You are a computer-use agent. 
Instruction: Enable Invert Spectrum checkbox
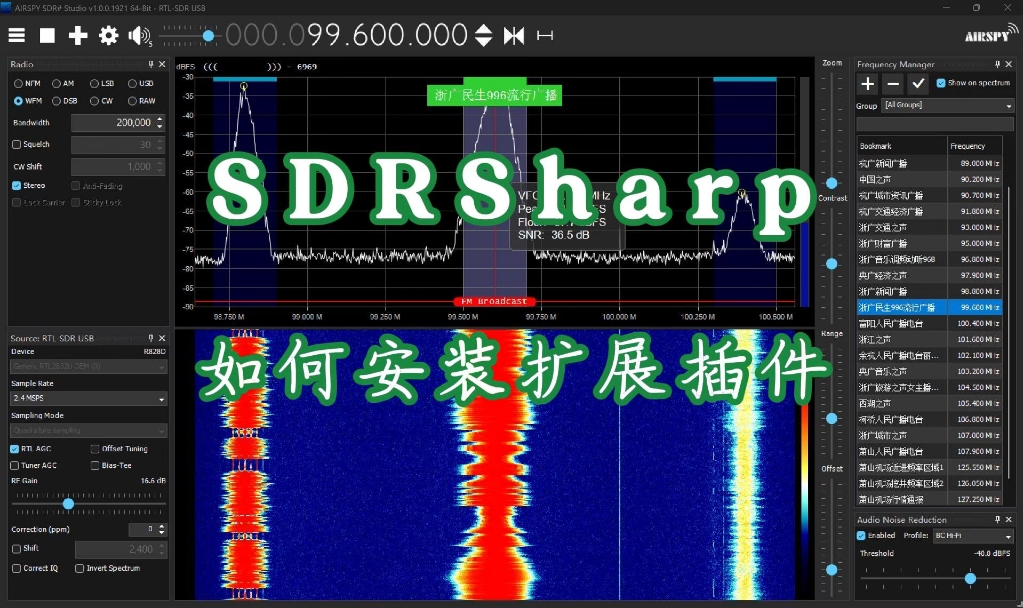coord(79,568)
